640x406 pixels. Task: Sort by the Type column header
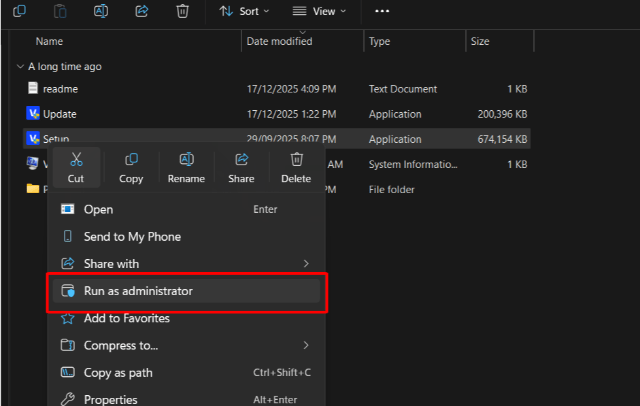coord(379,42)
